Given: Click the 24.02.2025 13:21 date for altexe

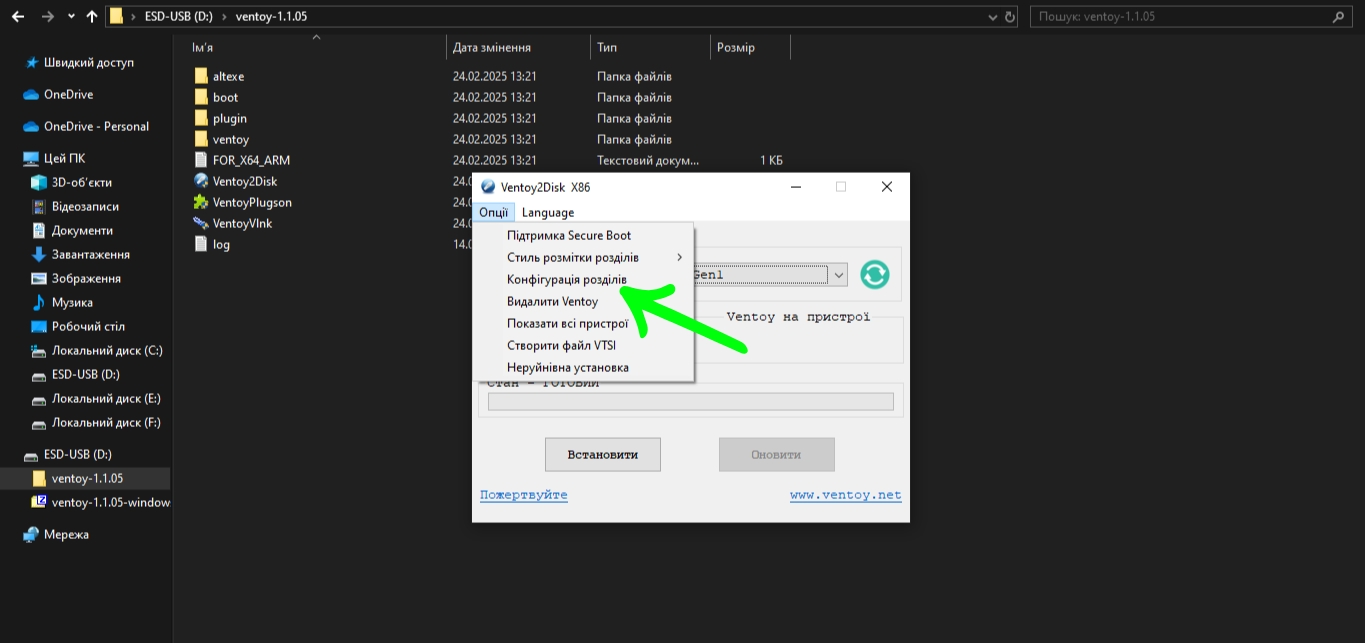Looking at the screenshot, I should 495,76.
